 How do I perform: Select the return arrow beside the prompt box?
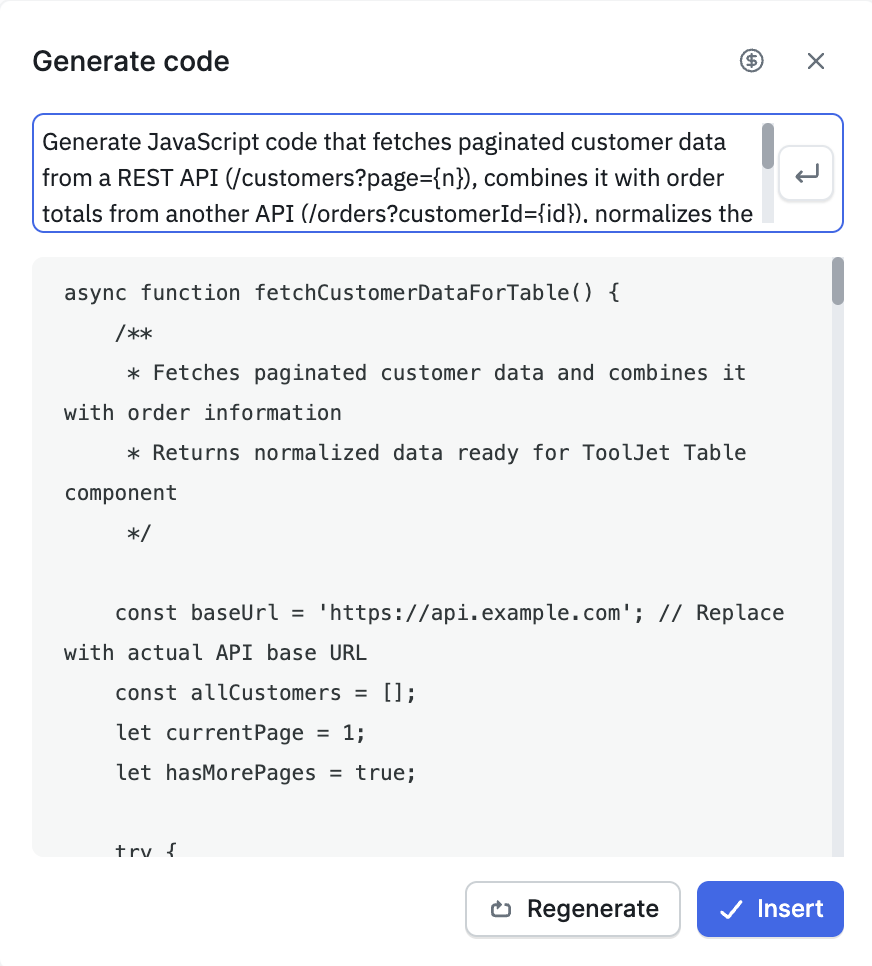click(806, 173)
